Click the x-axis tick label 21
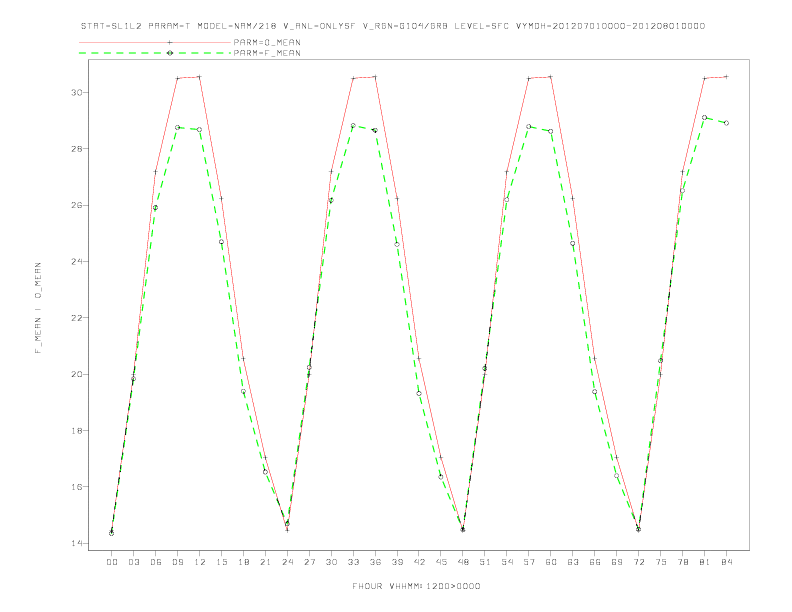Screen dimensions: 792x612 click(265, 562)
